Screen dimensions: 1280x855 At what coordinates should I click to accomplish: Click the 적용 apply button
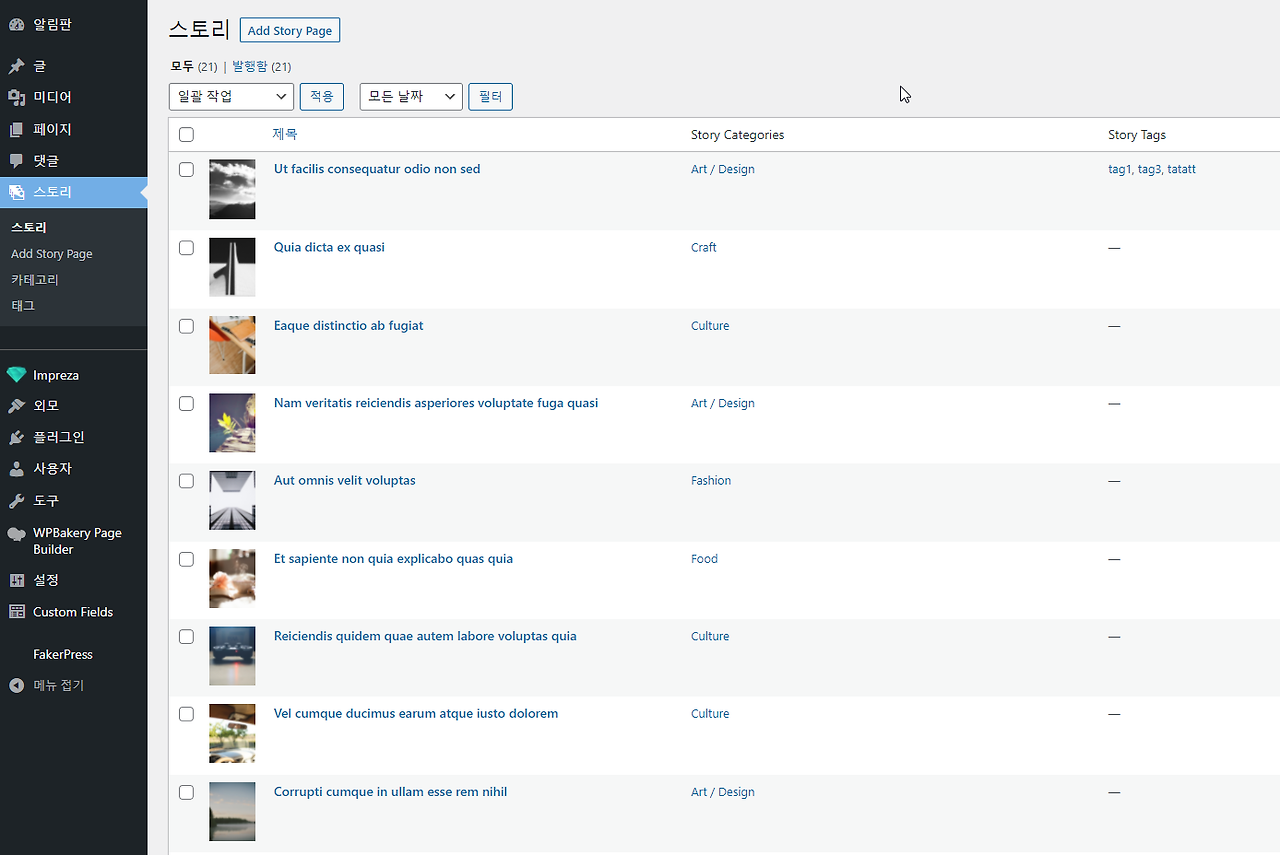pos(322,96)
